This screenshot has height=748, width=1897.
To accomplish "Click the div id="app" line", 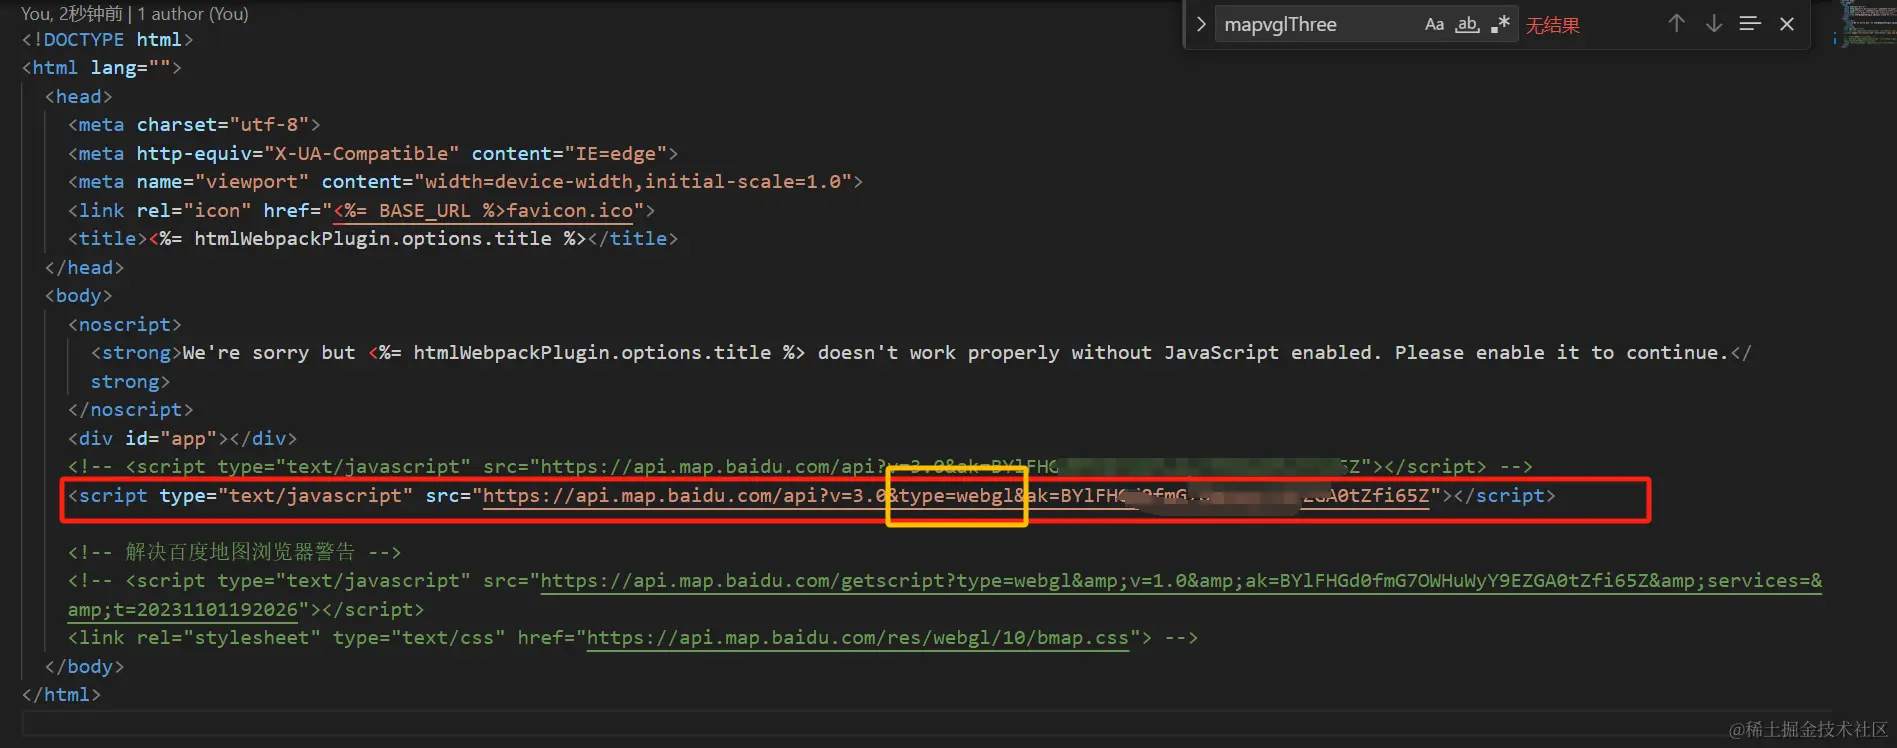I will point(182,439).
